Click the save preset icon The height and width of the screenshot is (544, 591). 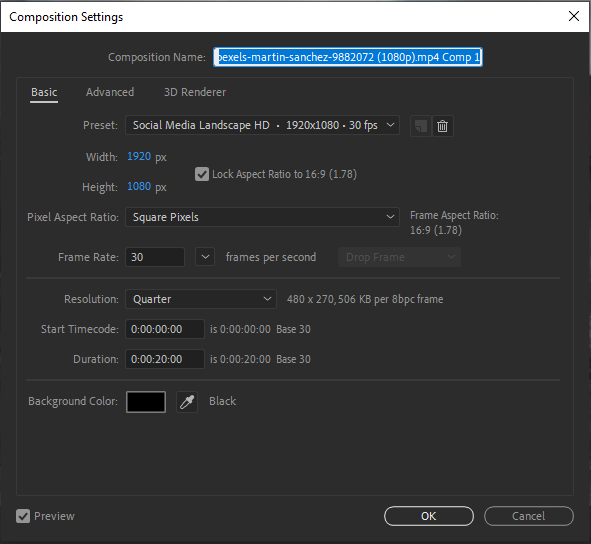[x=421, y=126]
